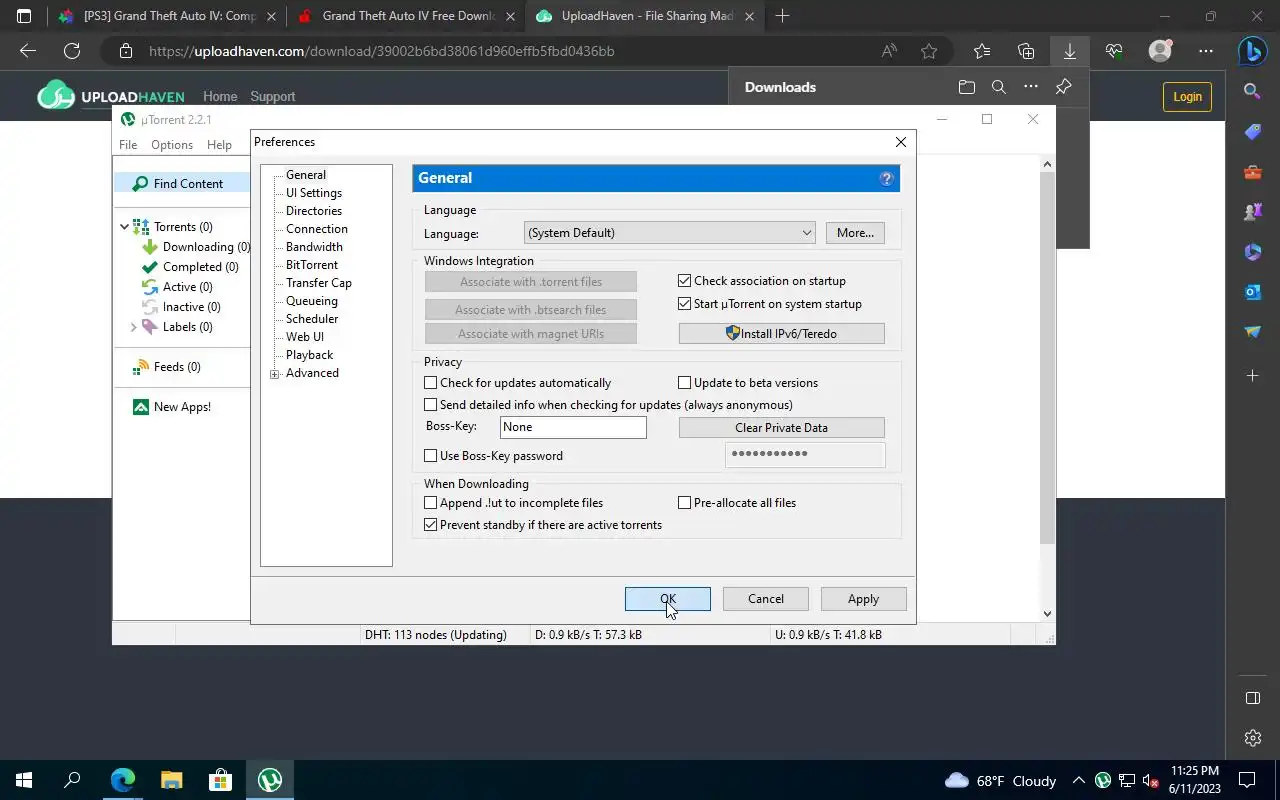Click the Edge downloads arrow toolbar icon
1280x800 pixels.
pyautogui.click(x=1070, y=51)
